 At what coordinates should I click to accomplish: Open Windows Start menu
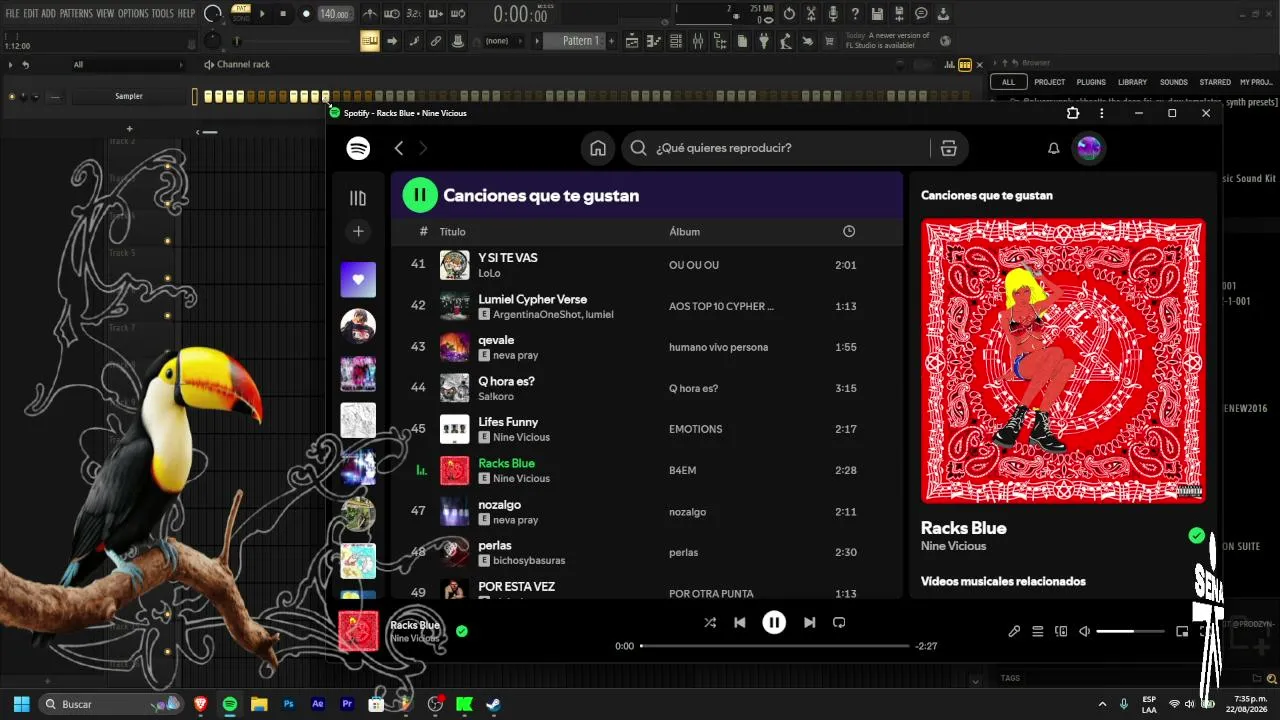point(21,704)
